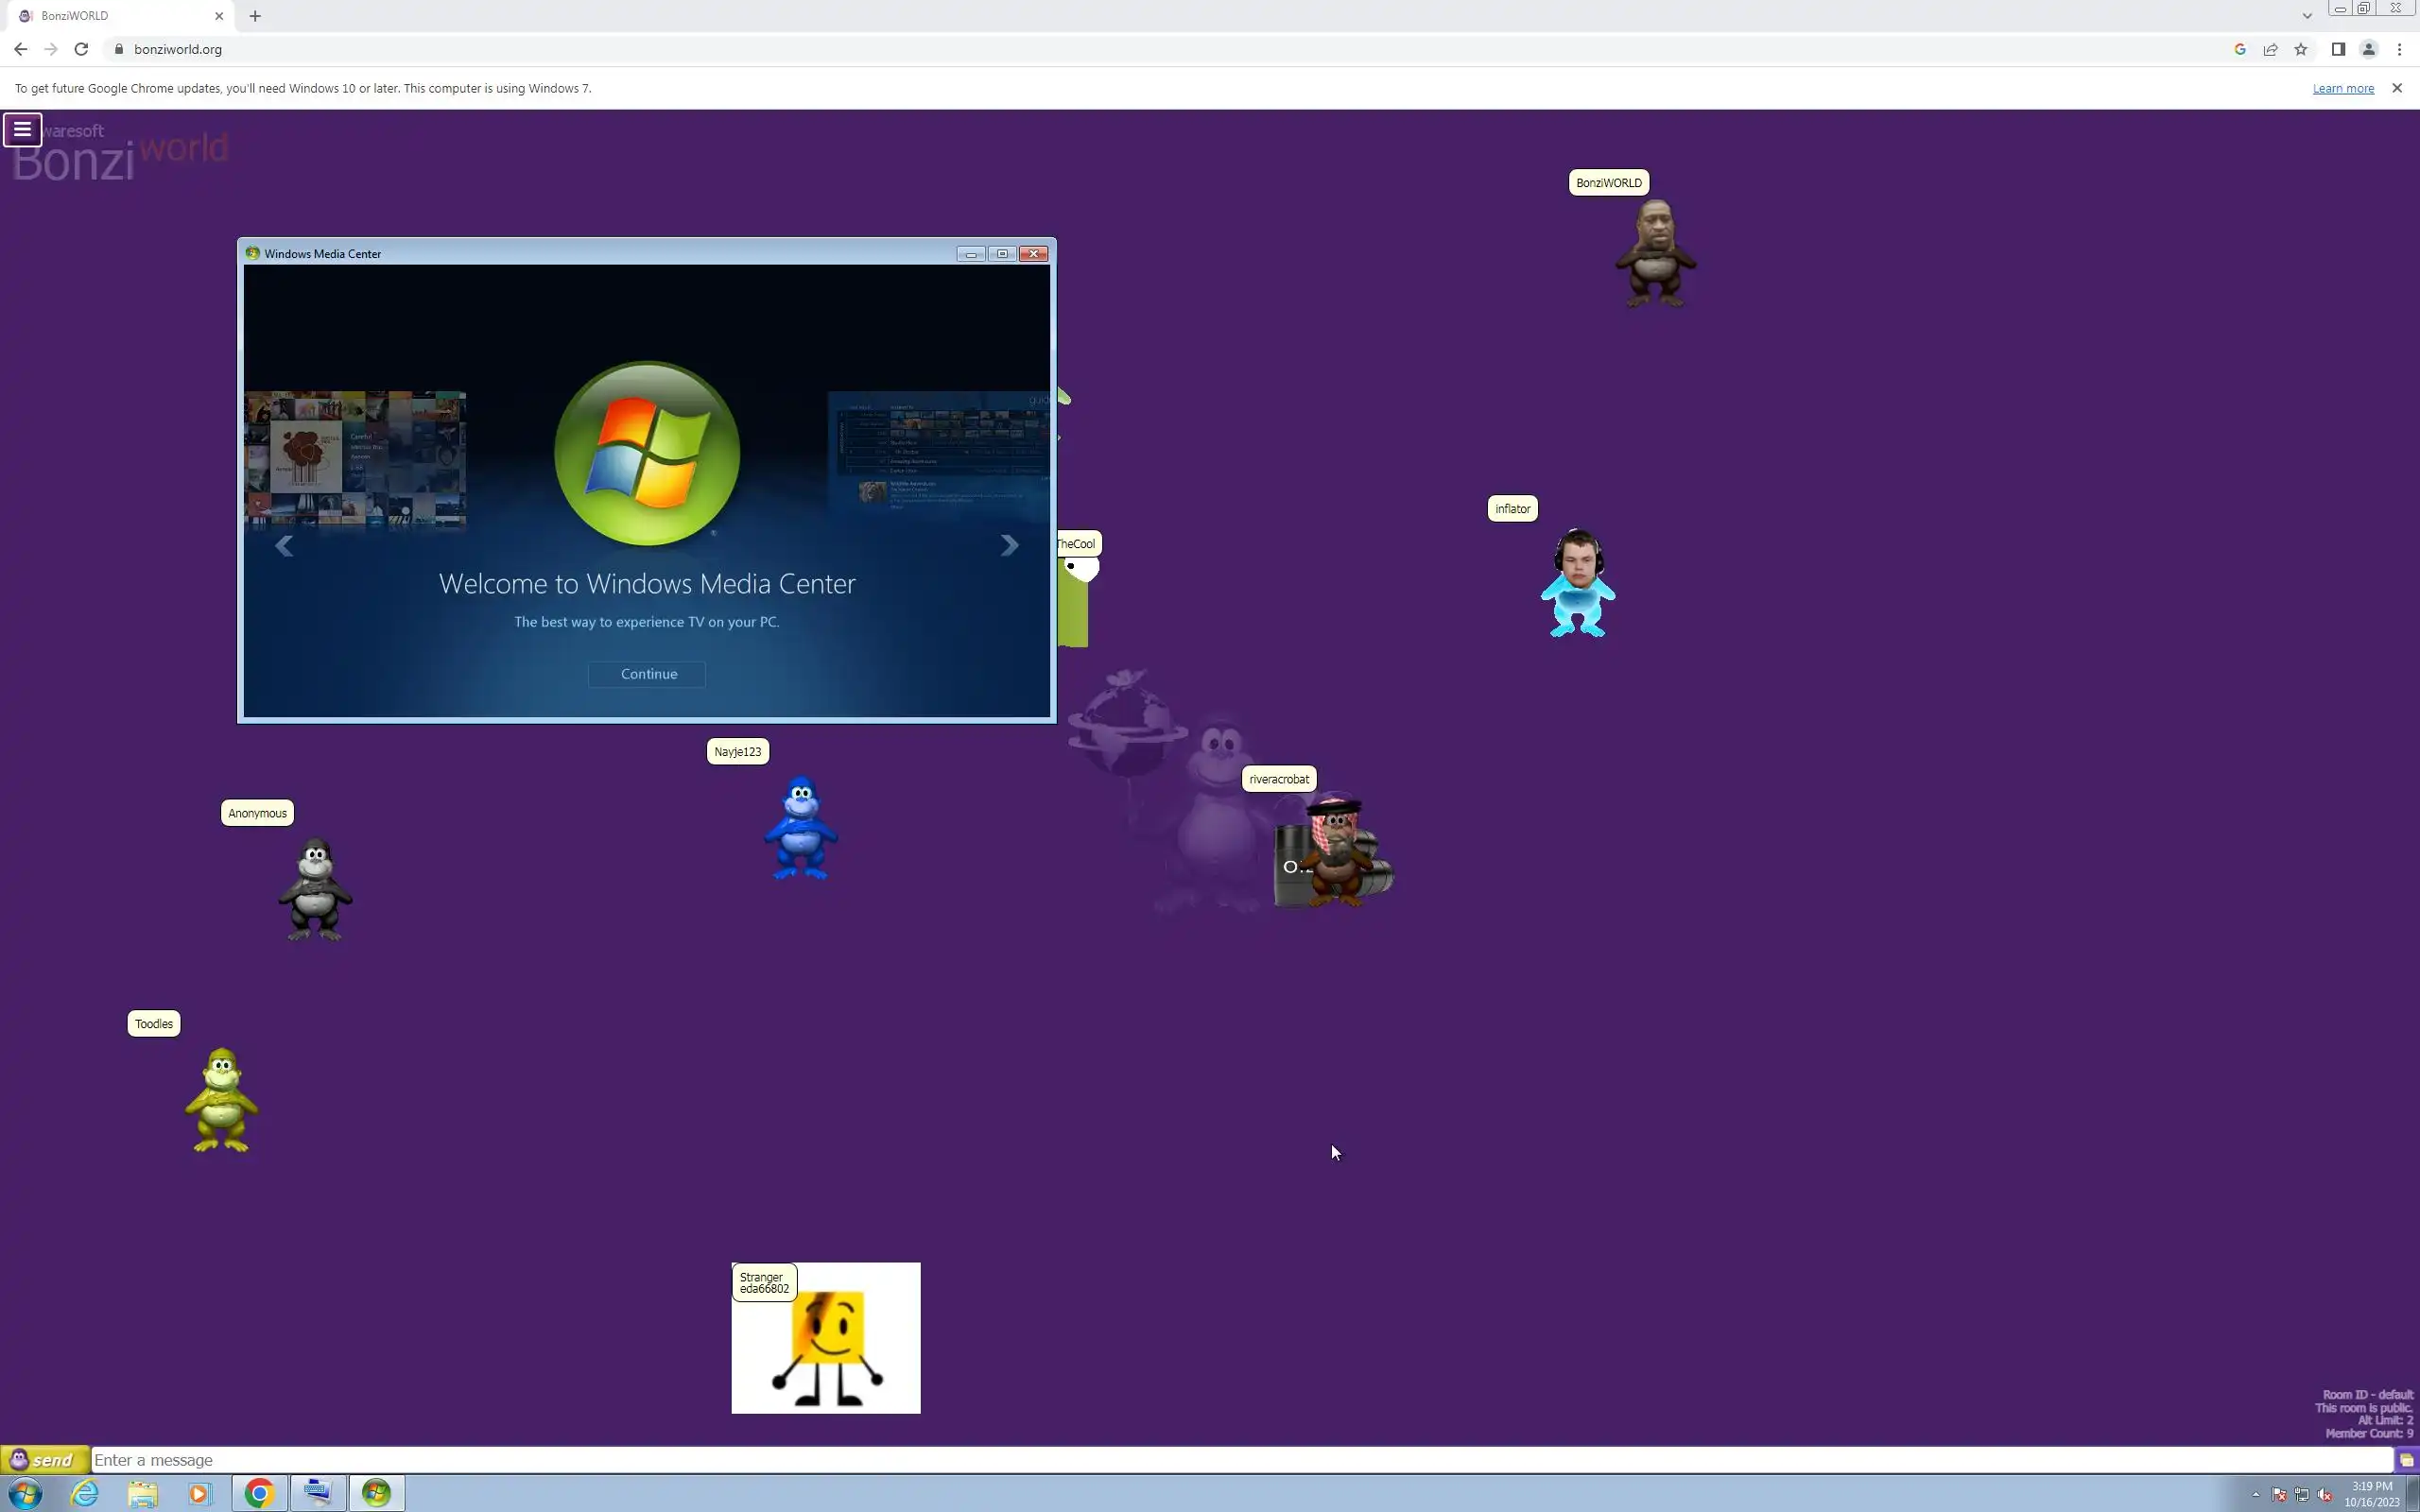This screenshot has width=2420, height=1512.
Task: Expand the tab search chevron
Action: (x=2307, y=16)
